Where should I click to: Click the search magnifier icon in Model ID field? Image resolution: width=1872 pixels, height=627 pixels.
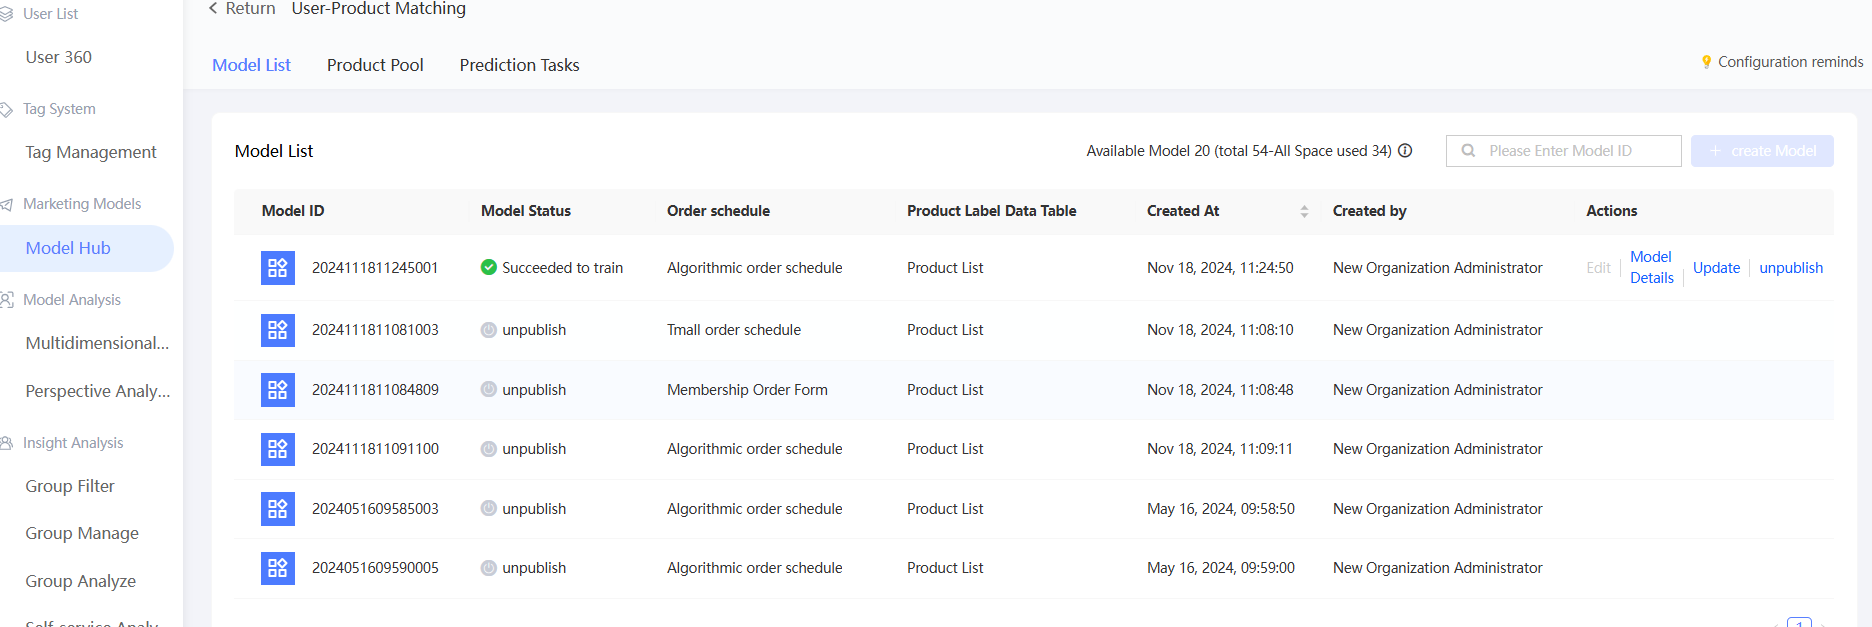pyautogui.click(x=1468, y=151)
